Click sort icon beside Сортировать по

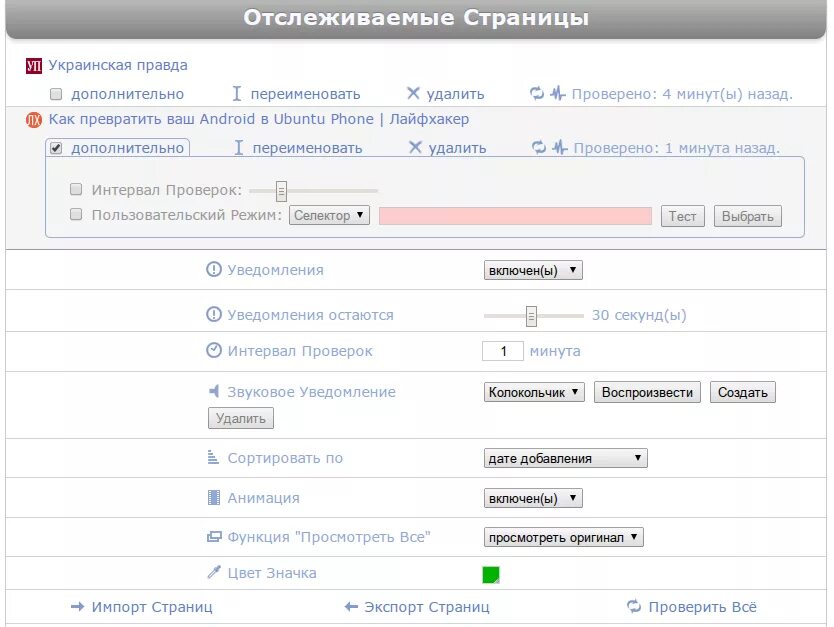213,457
